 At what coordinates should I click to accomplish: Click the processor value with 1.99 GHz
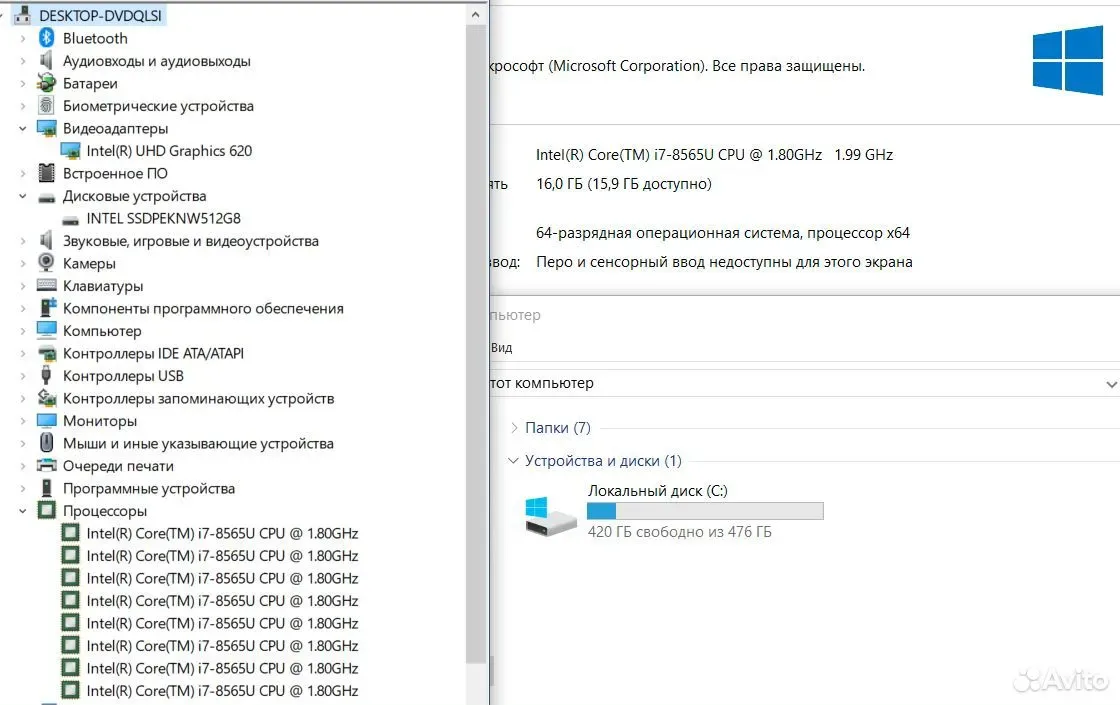[714, 154]
